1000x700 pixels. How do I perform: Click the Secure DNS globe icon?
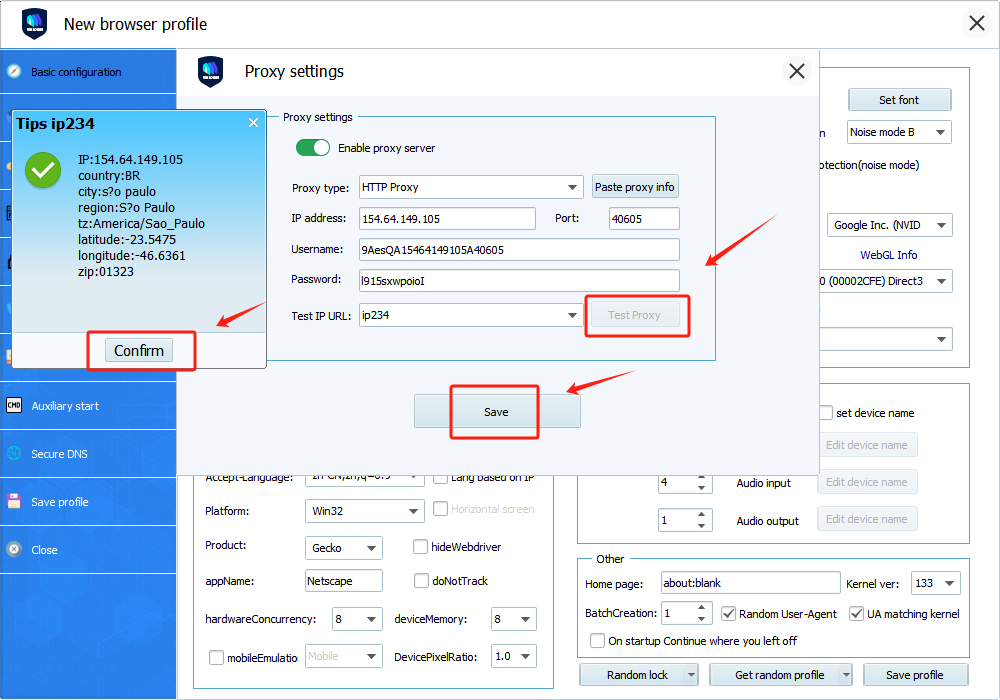(14, 454)
